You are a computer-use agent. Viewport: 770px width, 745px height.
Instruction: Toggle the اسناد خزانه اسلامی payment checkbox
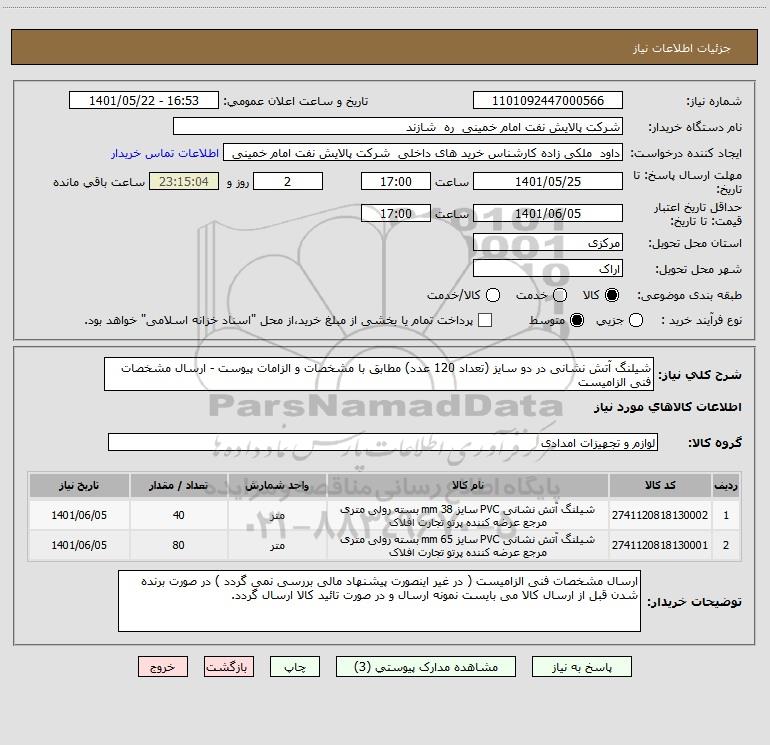[485, 320]
